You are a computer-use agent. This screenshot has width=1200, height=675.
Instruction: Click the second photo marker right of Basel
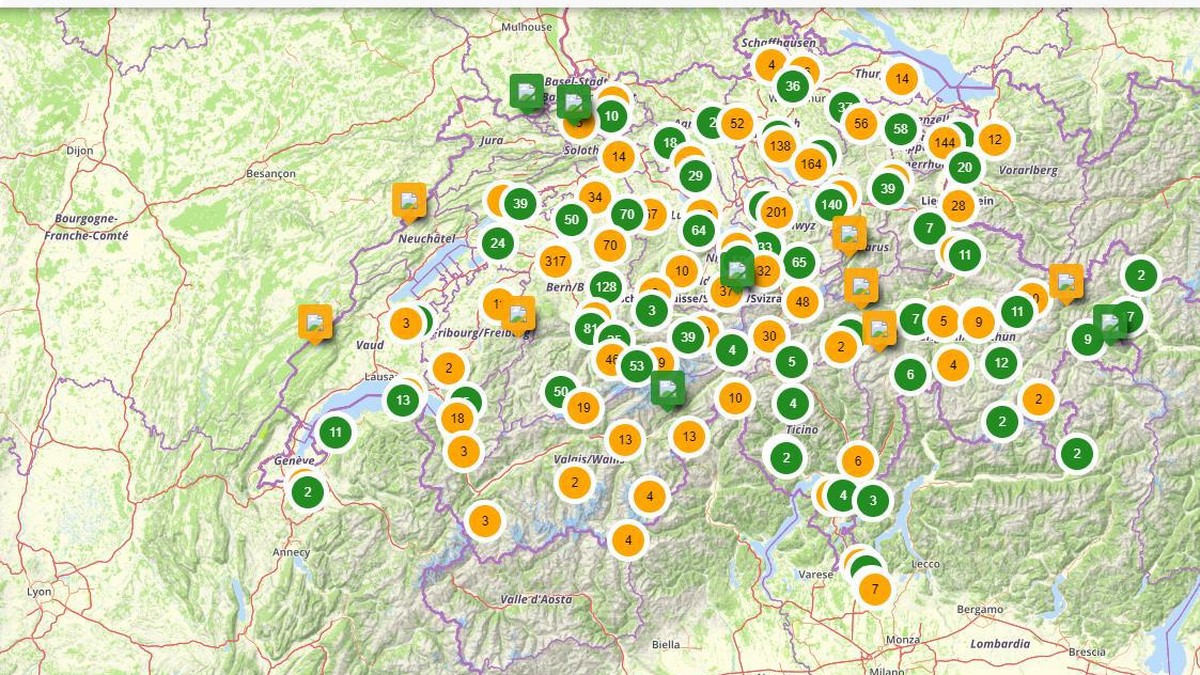(575, 101)
